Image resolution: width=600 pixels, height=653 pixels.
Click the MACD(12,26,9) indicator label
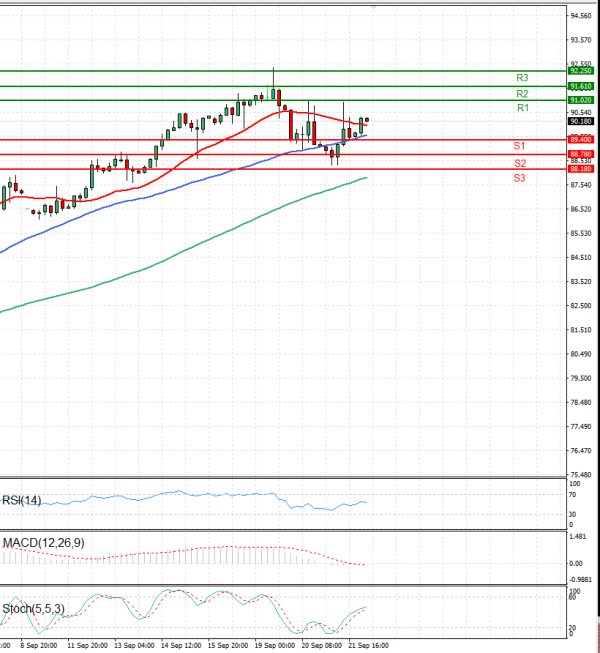coord(43,543)
